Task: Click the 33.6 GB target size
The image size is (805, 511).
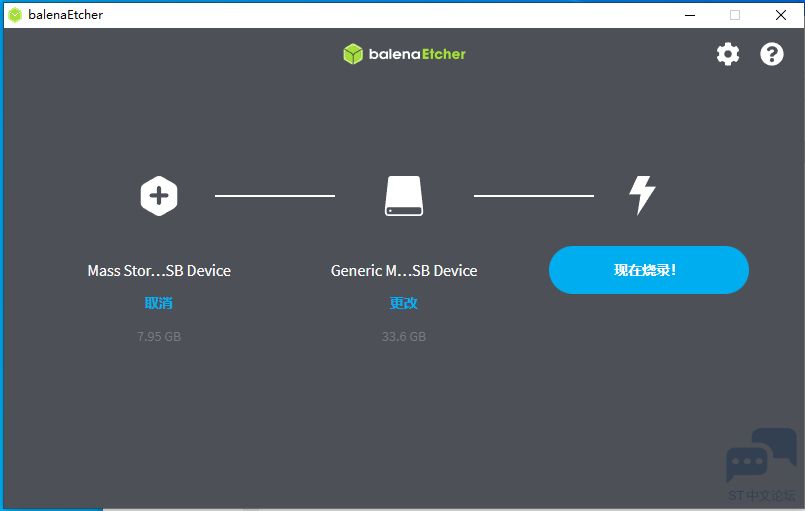Action: tap(404, 337)
